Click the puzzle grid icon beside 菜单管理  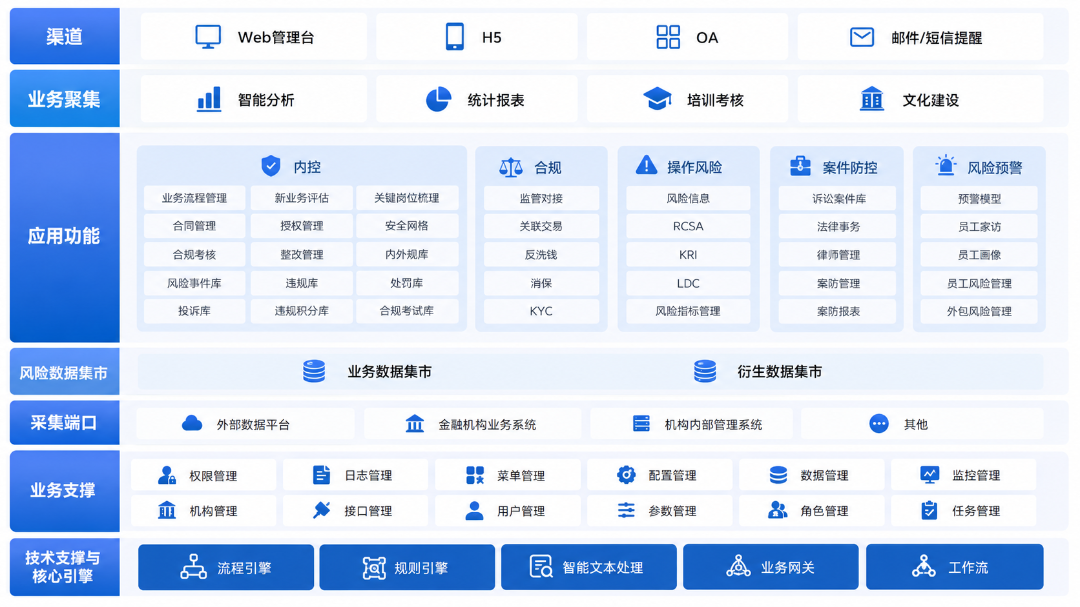tap(475, 475)
